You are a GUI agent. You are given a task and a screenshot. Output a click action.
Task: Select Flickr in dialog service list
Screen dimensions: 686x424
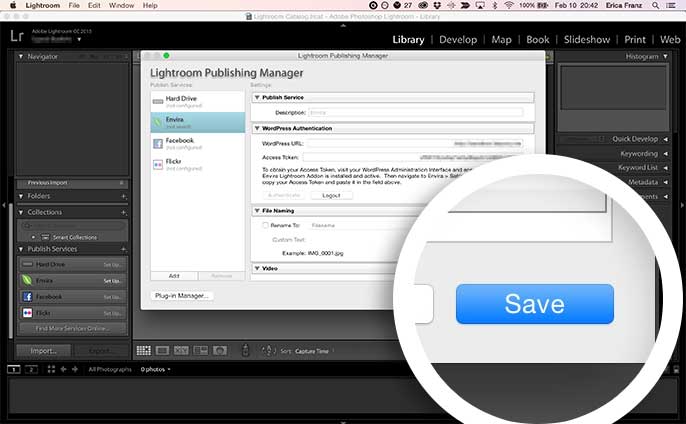click(x=198, y=164)
